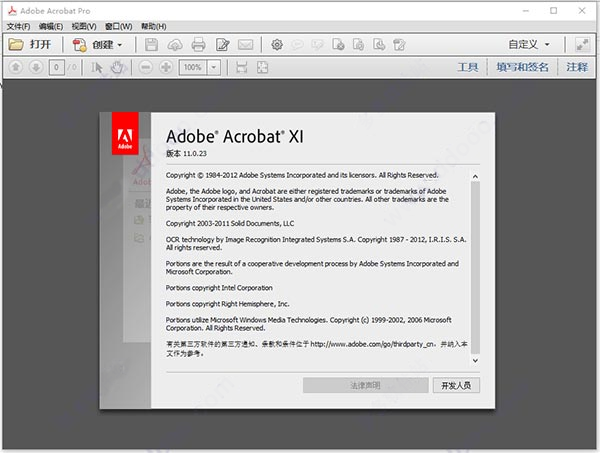The height and width of the screenshot is (453, 600).
Task: Click the zoom in plus icon
Action: tap(166, 67)
